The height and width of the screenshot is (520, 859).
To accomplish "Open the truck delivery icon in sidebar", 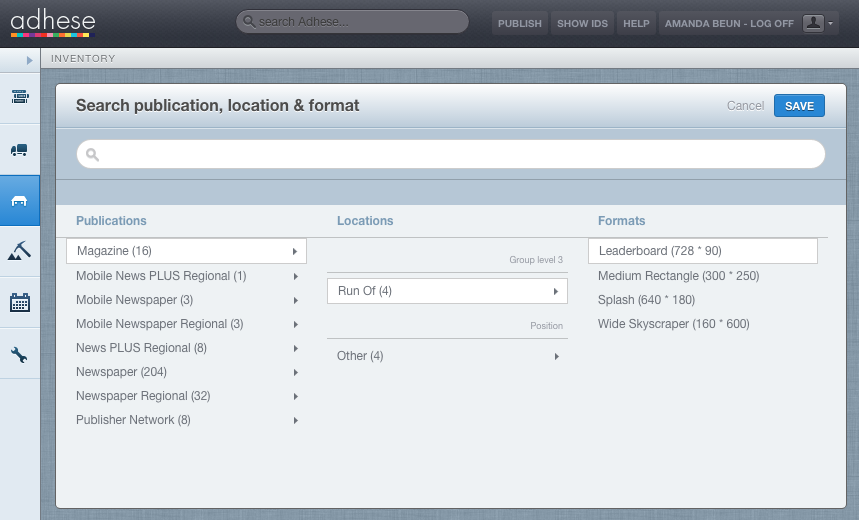I will (x=20, y=150).
